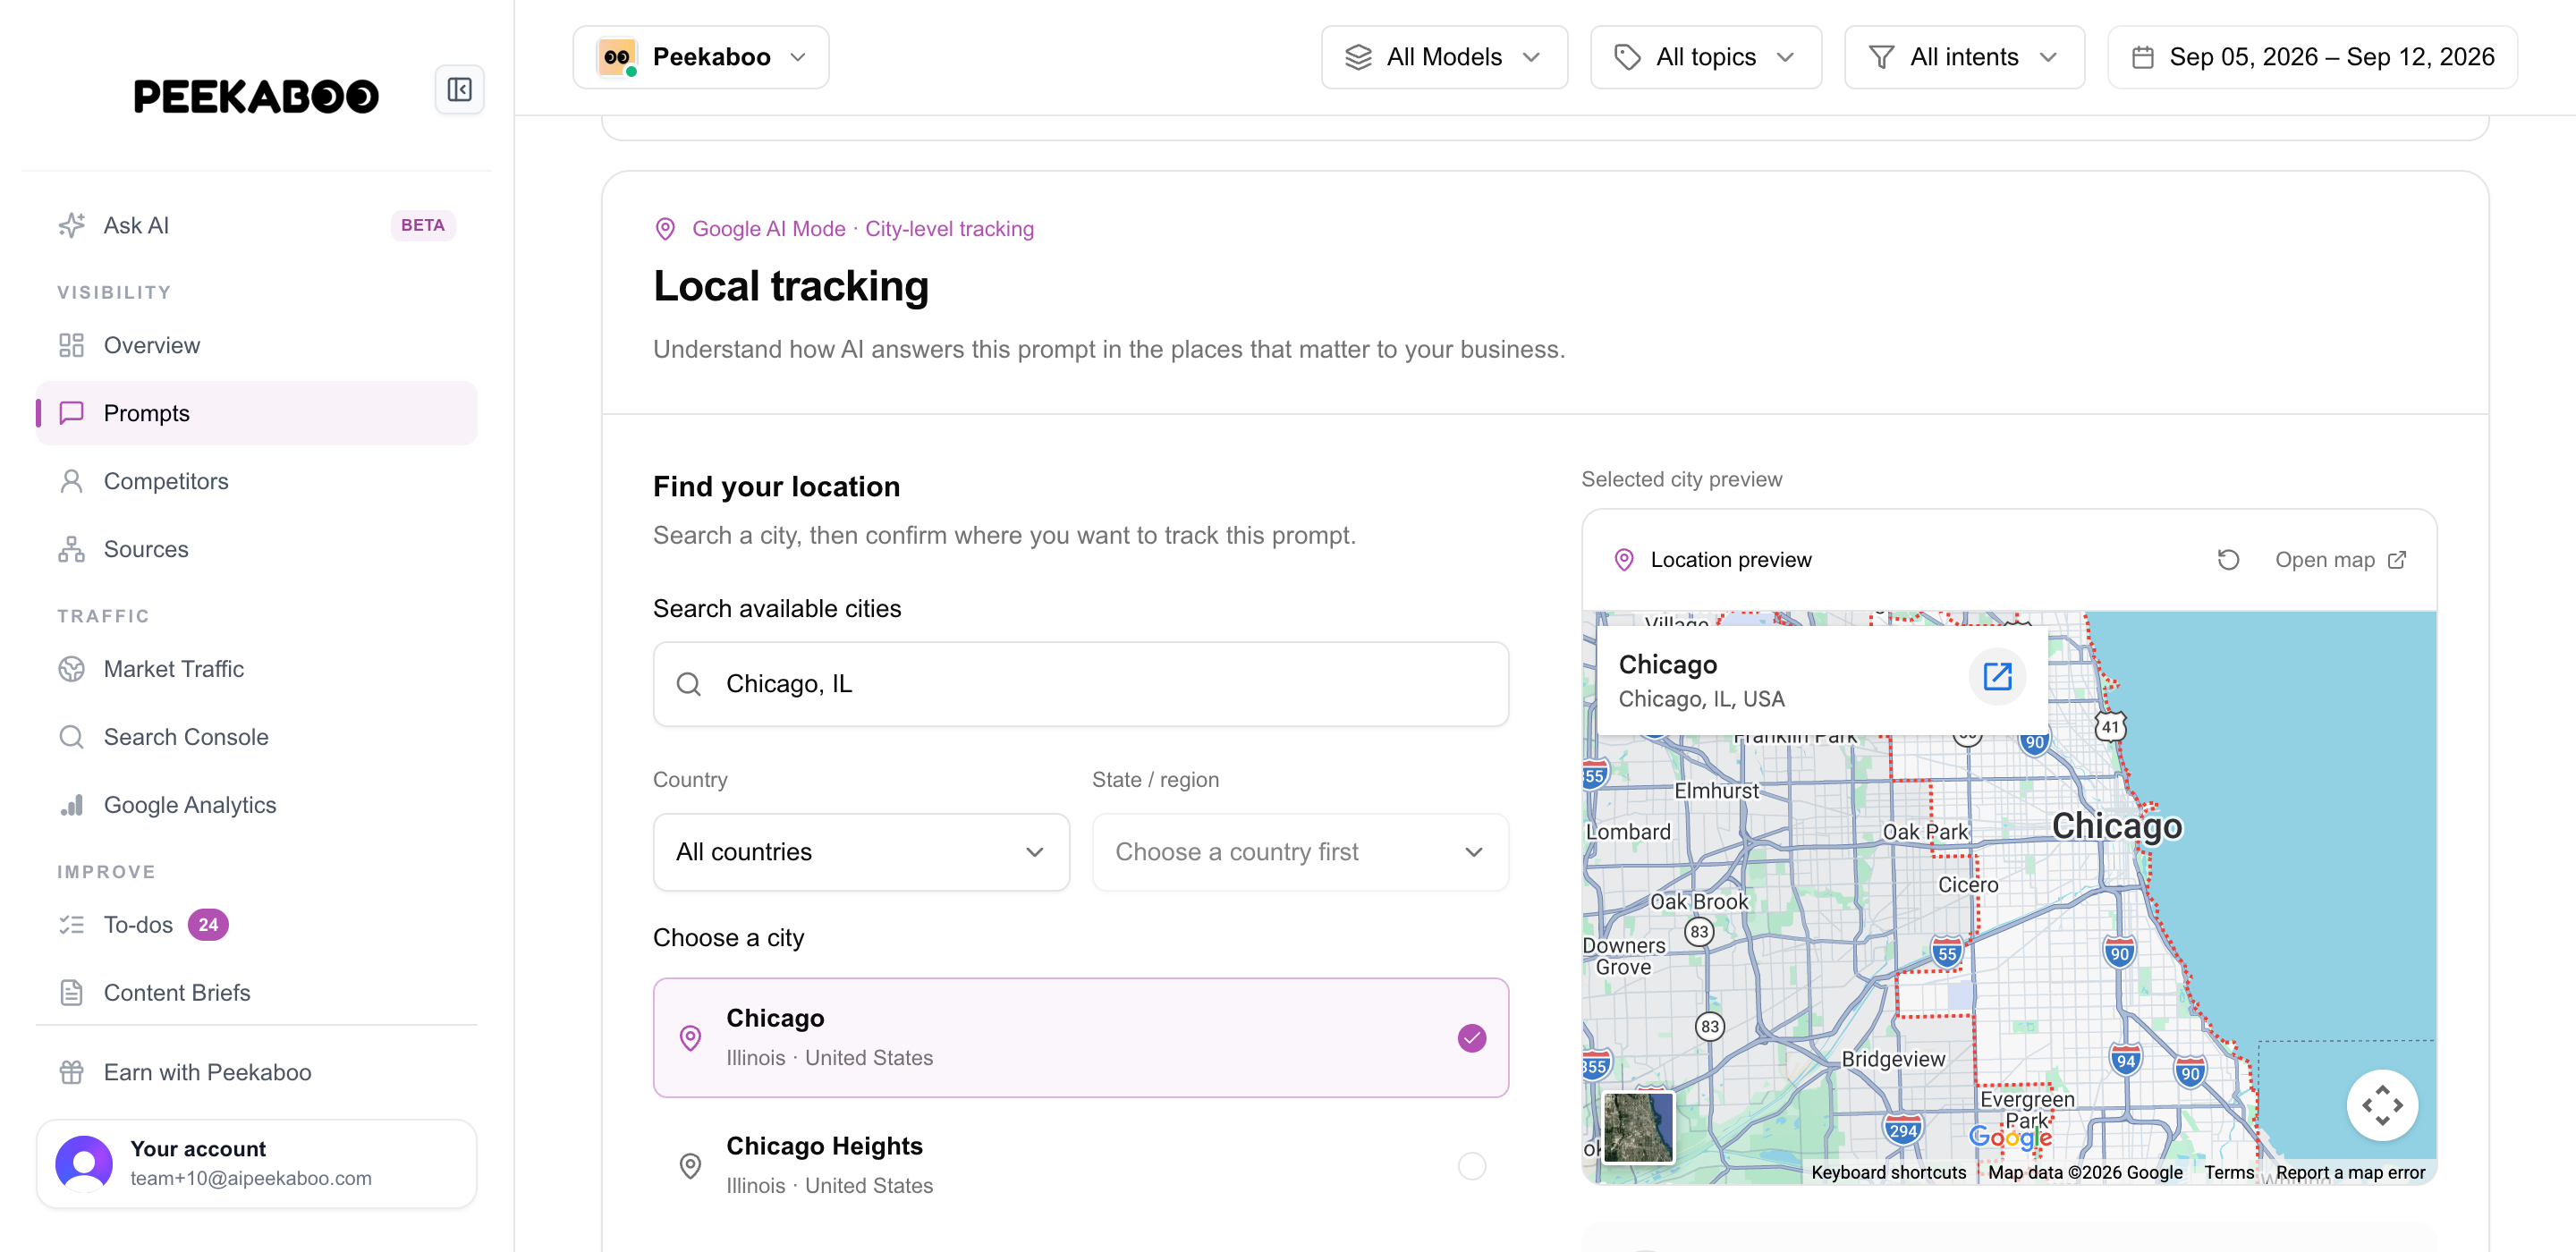Select the Chicago Heights radio button
Viewport: 2576px width, 1252px height.
click(x=1471, y=1166)
